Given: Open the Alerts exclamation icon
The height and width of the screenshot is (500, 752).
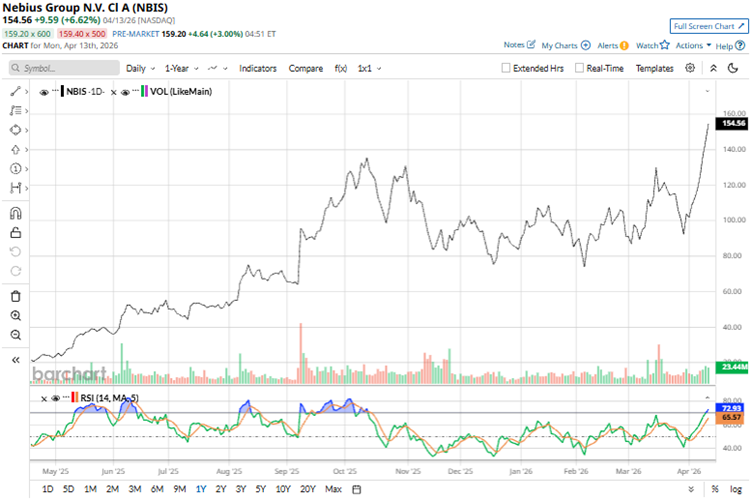Looking at the screenshot, I should coord(624,46).
